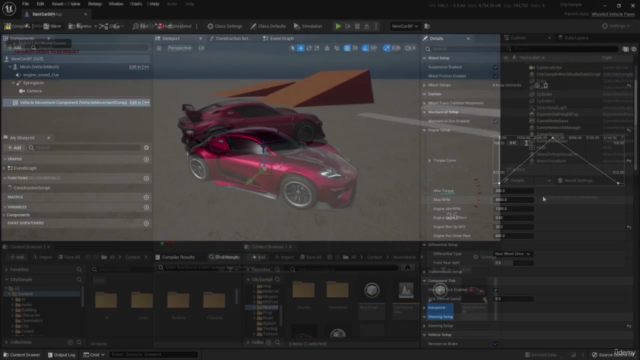Open the Content Drawer from status bar

tap(22, 355)
